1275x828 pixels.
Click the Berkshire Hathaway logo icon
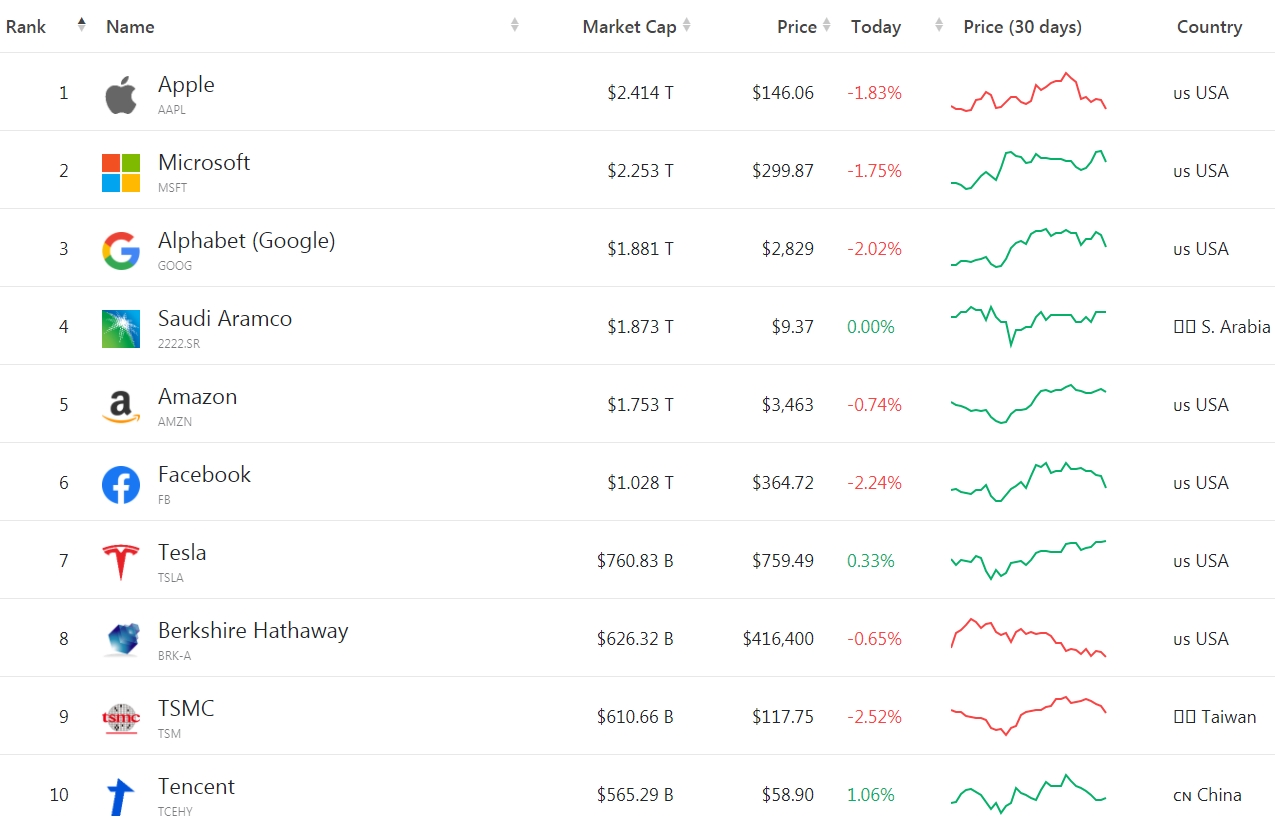[x=124, y=640]
